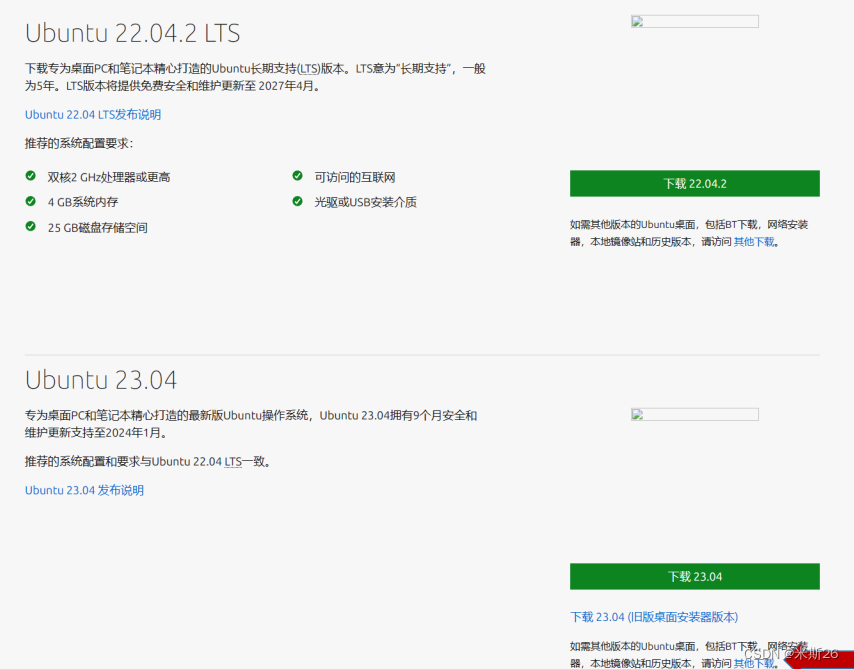
Task: Click check icon next to 光驱或USB安装介质
Action: coord(297,201)
